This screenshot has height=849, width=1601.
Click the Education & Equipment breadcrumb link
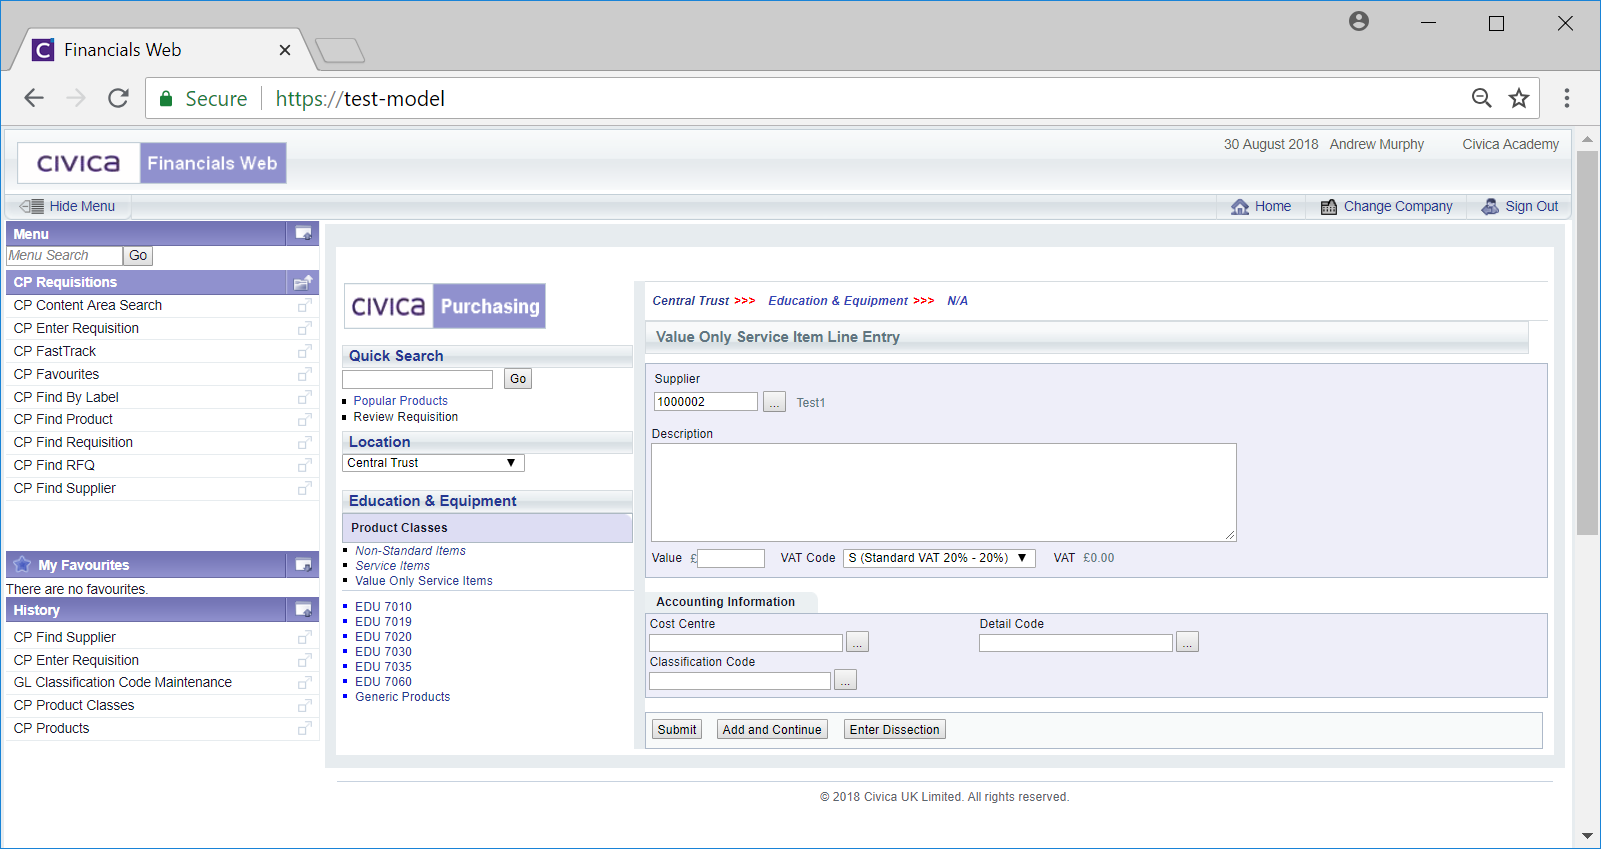pyautogui.click(x=838, y=301)
